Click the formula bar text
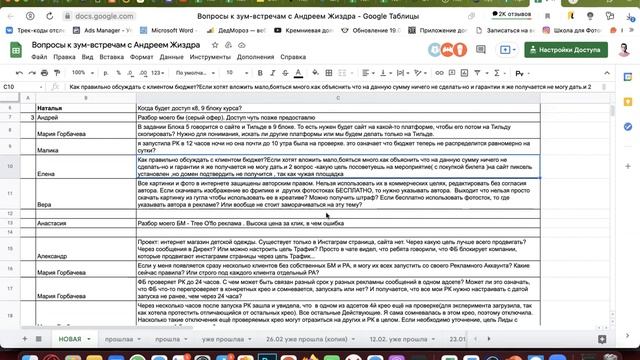Screen dimensions: 640x360 tap(330, 87)
